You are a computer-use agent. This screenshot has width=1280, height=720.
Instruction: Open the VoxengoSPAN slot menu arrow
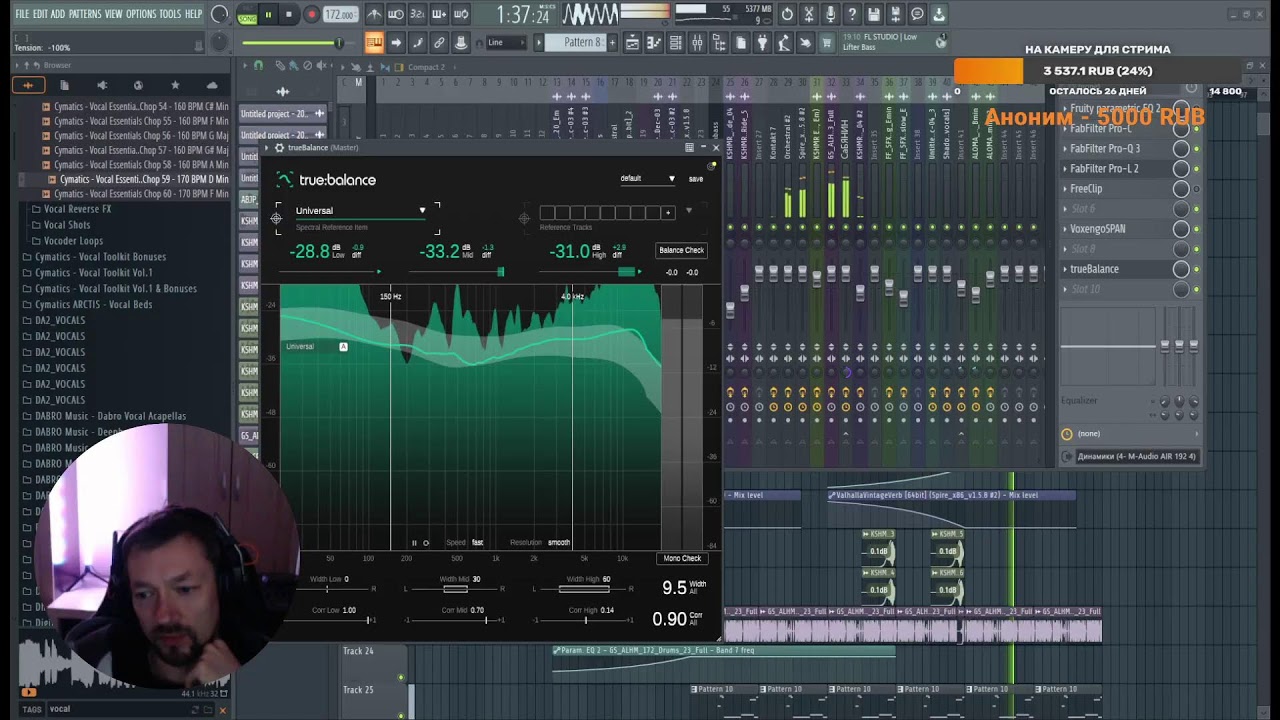[x=1065, y=229]
